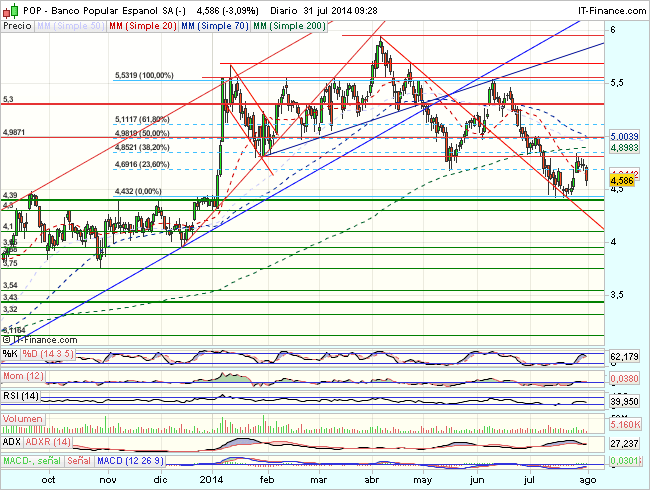
Task: Click the 2014 label on the time axis
Action: coord(211,480)
